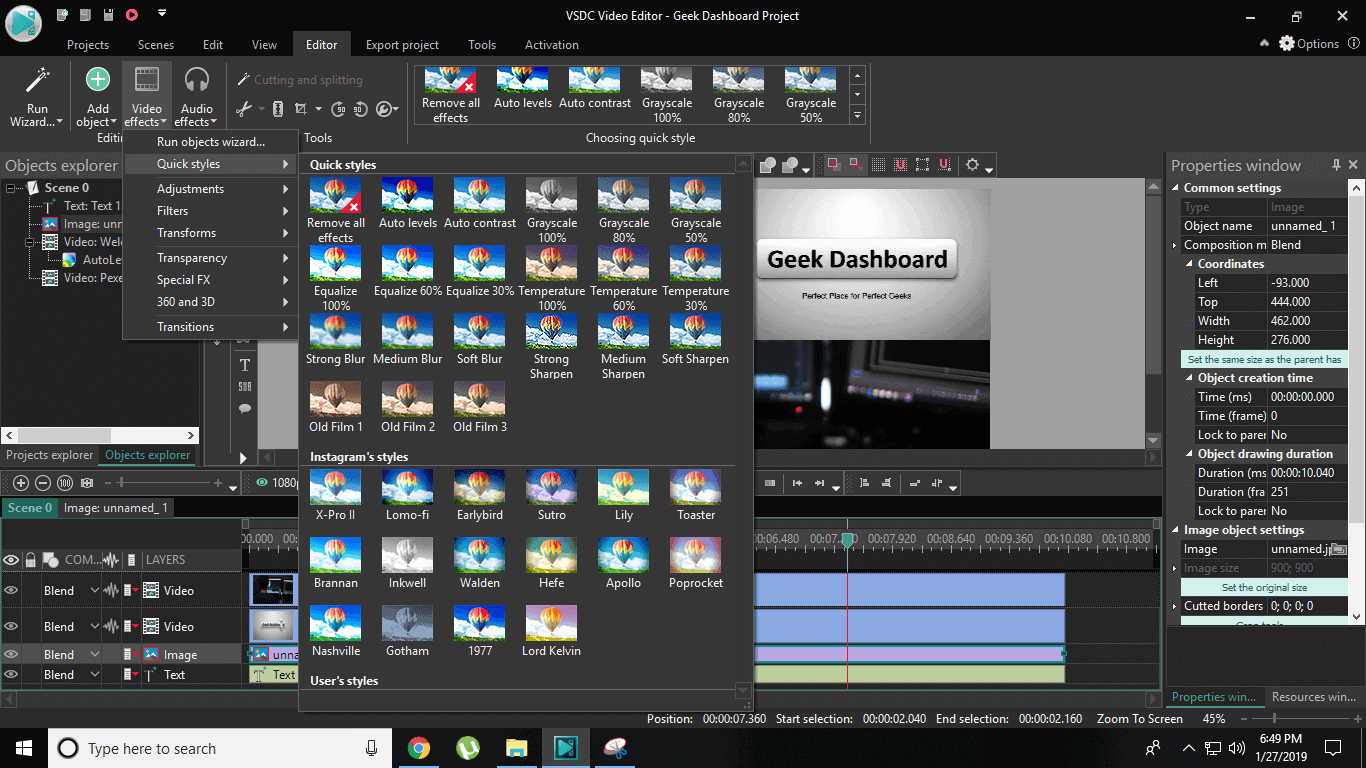Select the scissors cut tool
The height and width of the screenshot is (768, 1366).
[244, 109]
